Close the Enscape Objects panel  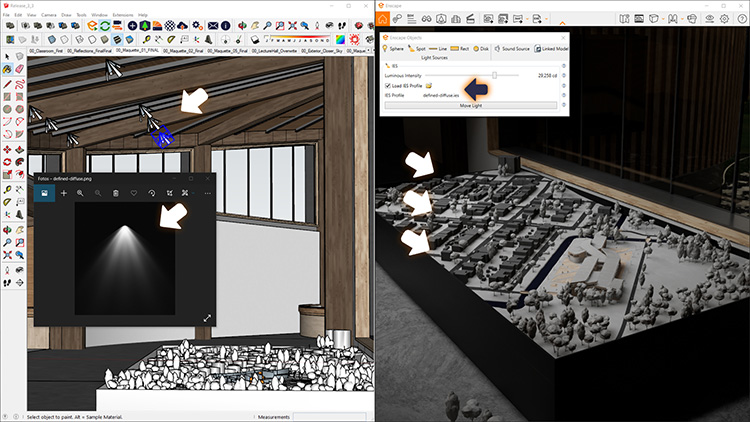[x=563, y=37]
